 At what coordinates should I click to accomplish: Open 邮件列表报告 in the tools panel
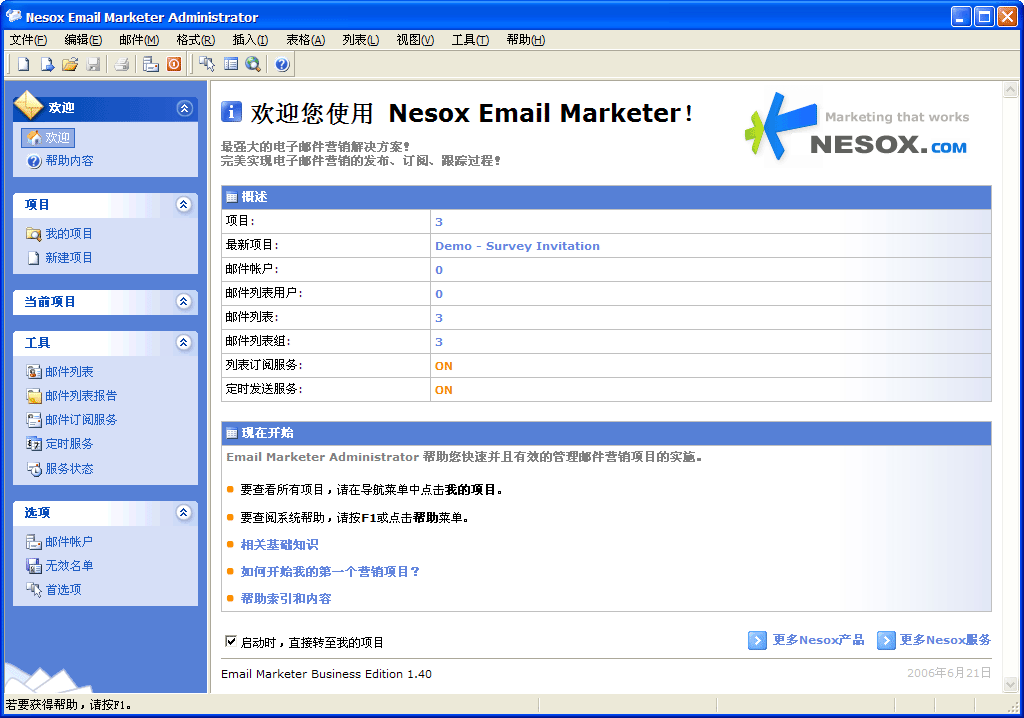[81, 396]
